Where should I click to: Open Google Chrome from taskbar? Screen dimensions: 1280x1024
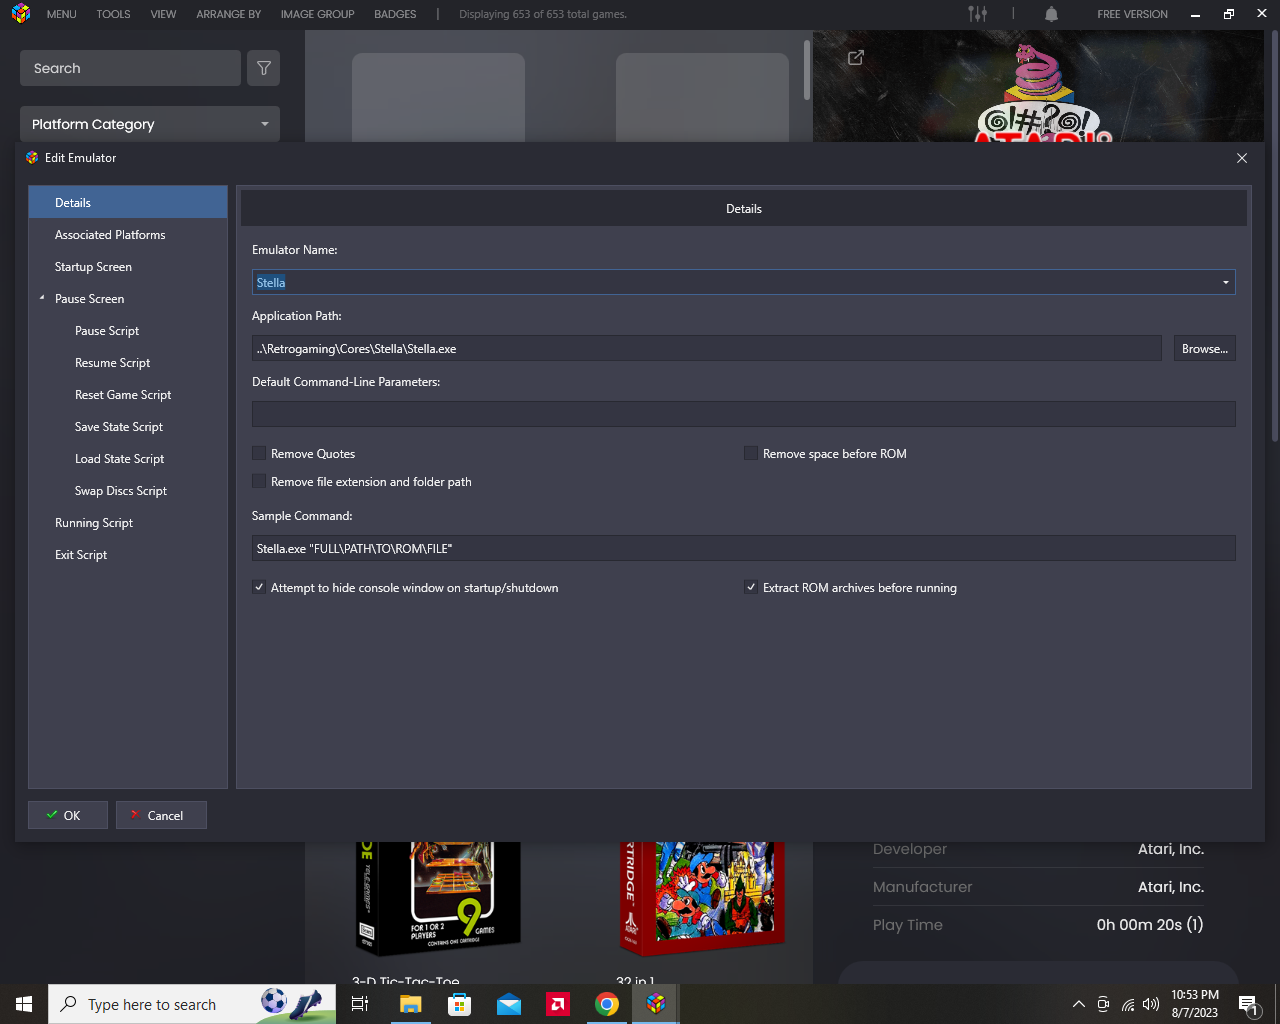point(607,1004)
